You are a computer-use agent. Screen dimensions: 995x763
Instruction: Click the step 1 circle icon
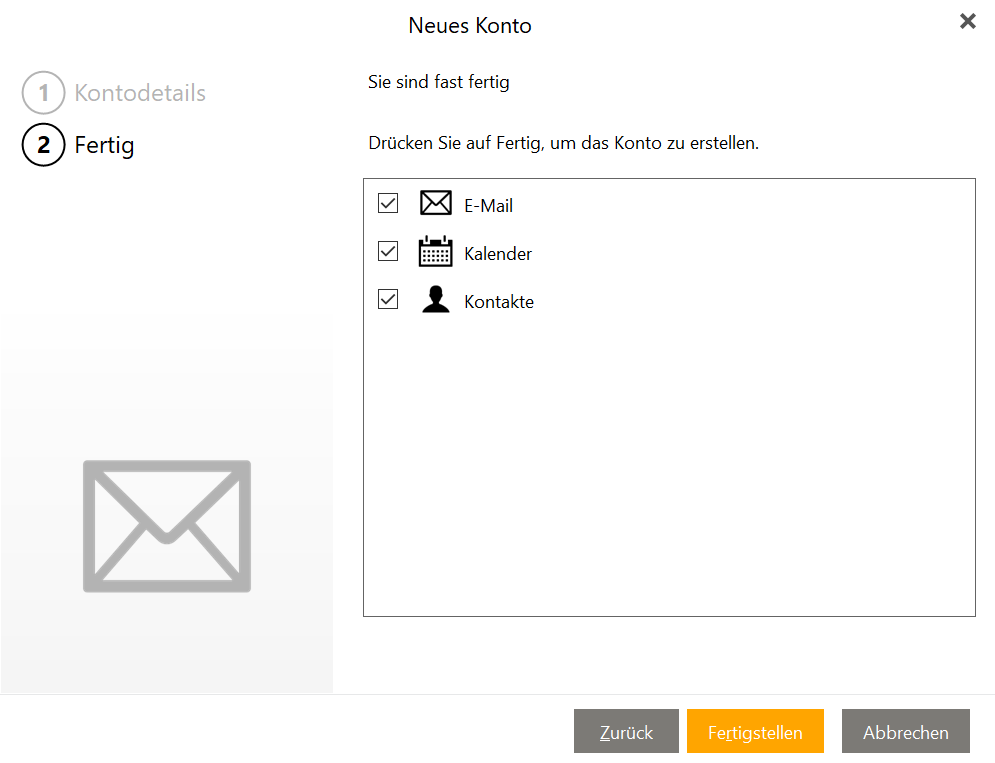42,92
